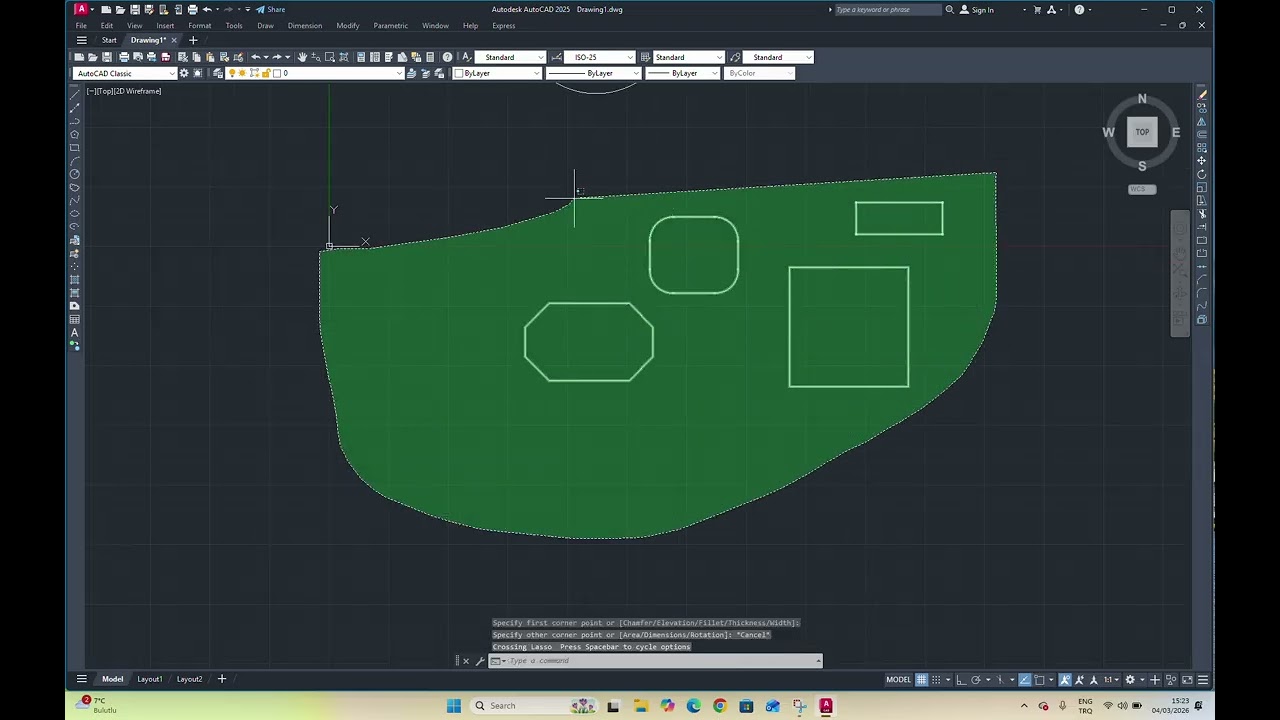Select the Arc draw tool

tap(74, 160)
